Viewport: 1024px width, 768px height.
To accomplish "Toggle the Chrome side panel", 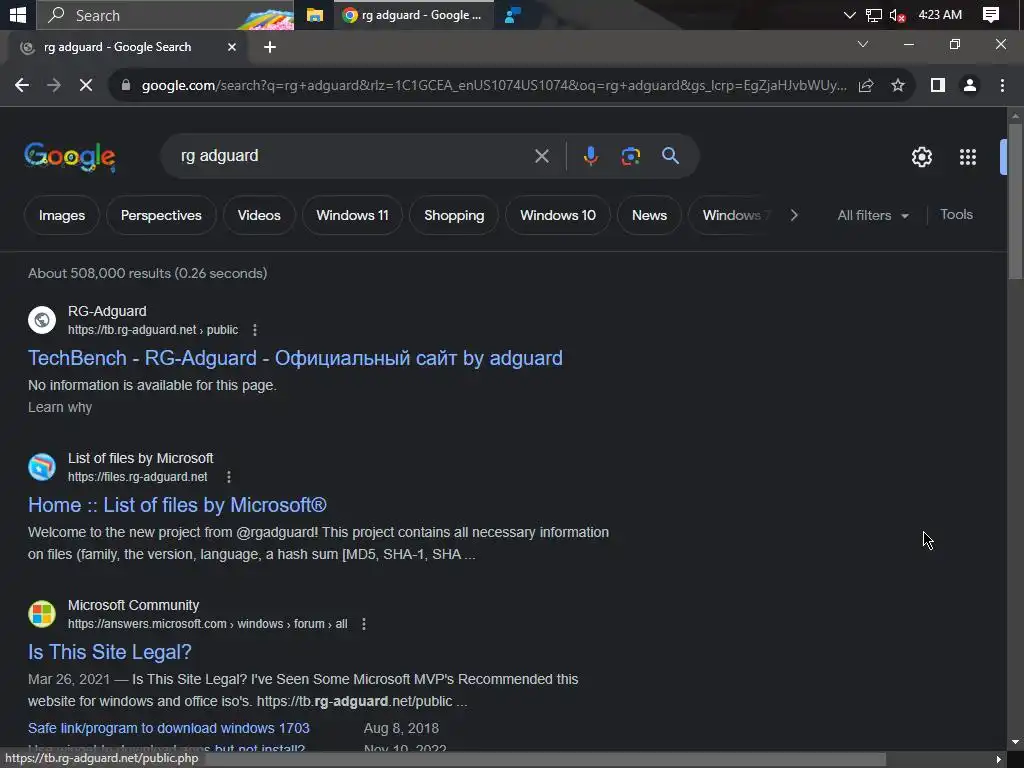I will 938,85.
